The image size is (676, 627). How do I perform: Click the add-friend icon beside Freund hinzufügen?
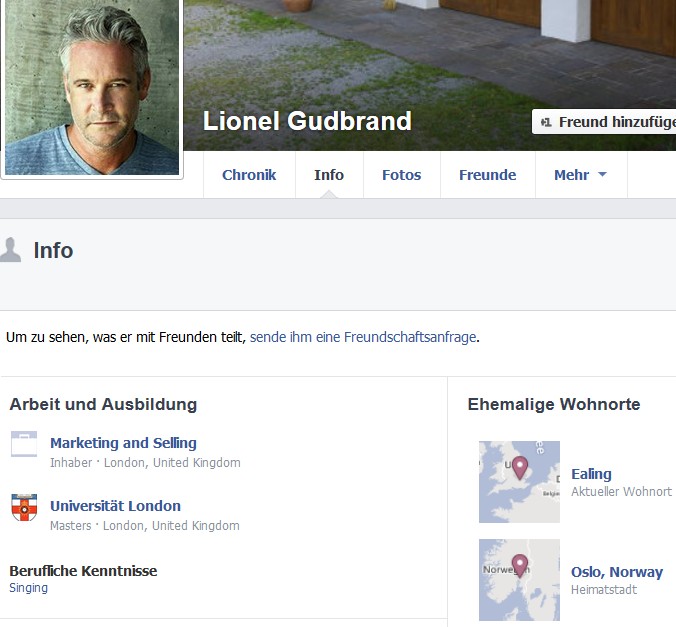click(x=546, y=122)
